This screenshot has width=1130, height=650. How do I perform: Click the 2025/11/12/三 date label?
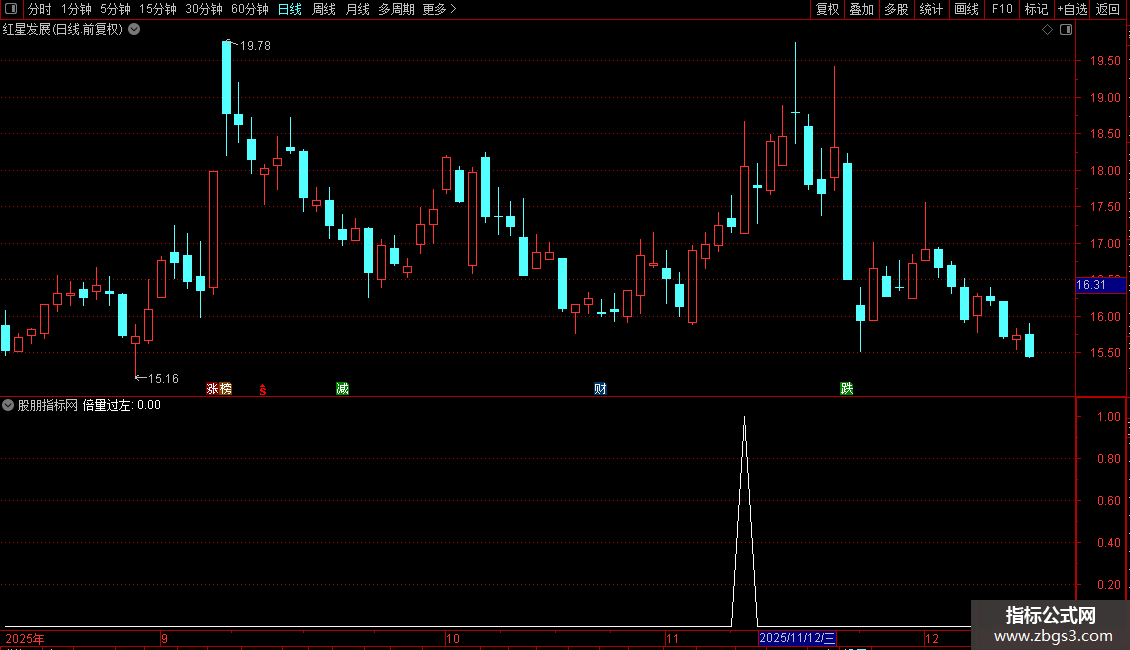pos(797,638)
